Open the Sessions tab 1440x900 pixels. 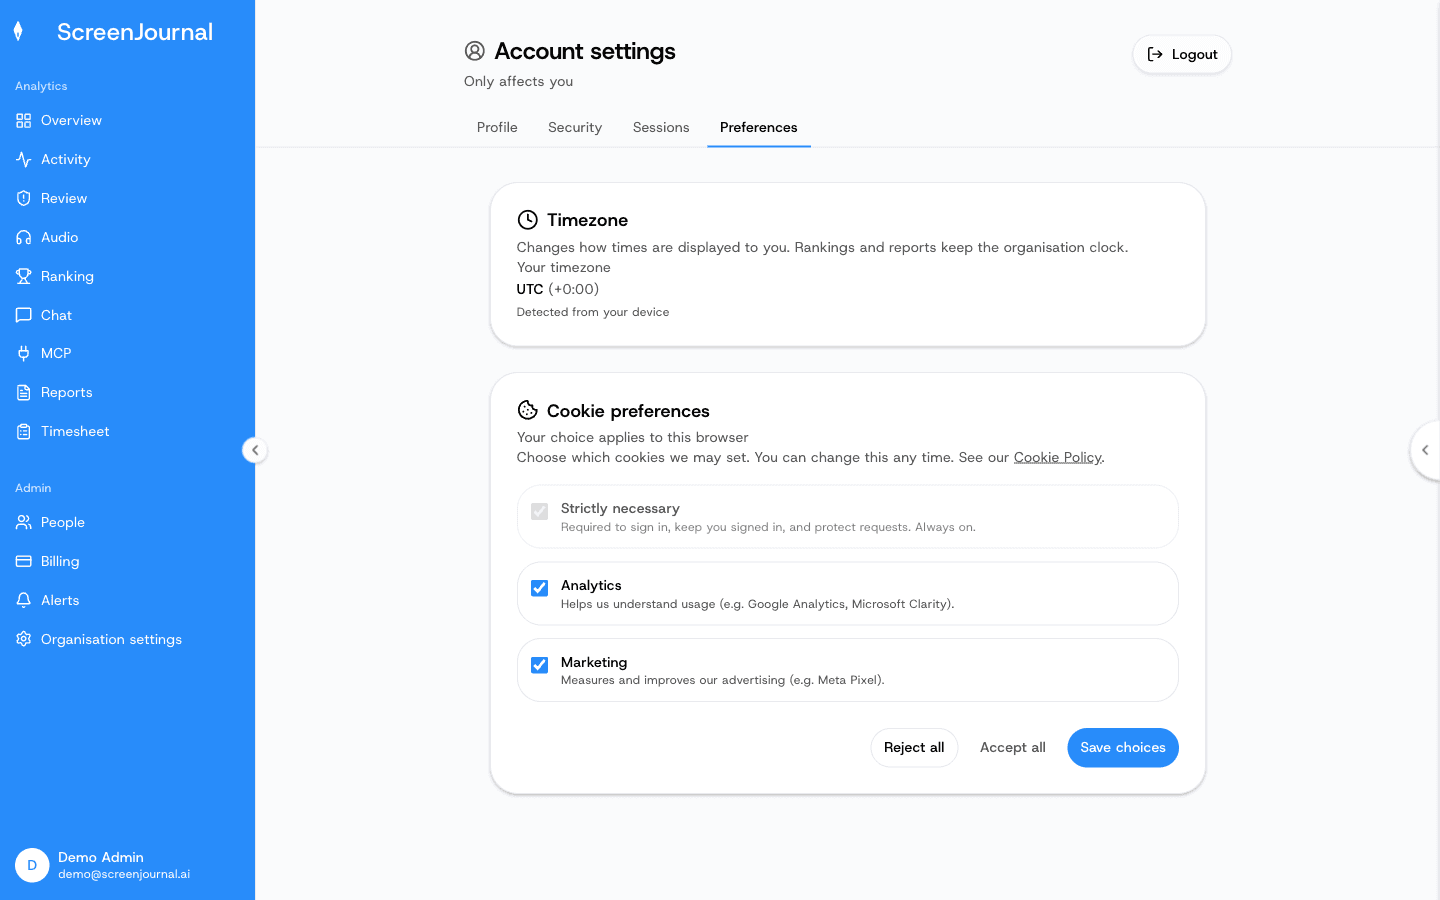click(661, 127)
